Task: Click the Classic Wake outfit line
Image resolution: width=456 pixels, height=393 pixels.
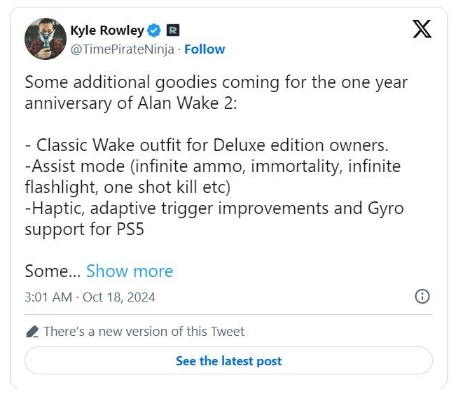Action: 207,145
